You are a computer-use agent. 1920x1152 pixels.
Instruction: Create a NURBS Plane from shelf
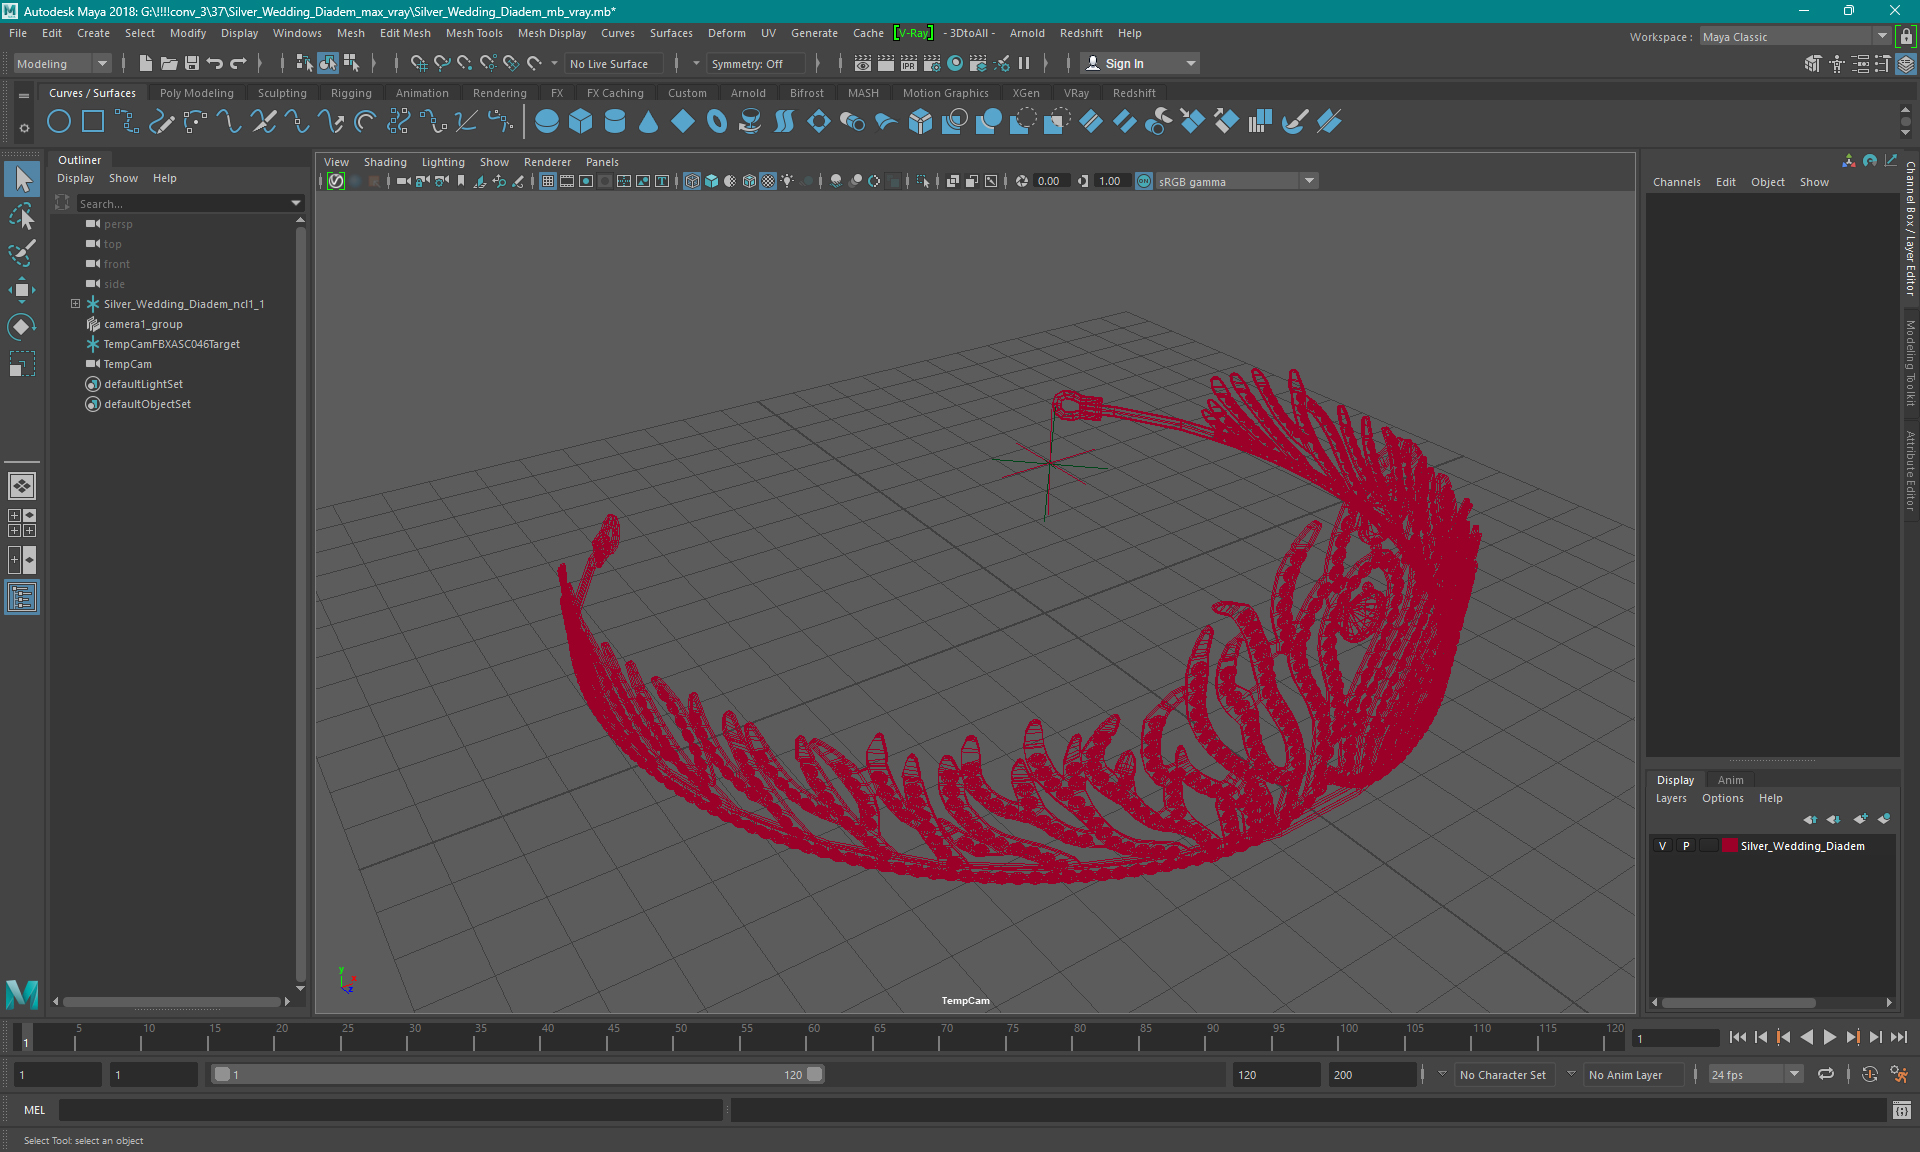[683, 122]
